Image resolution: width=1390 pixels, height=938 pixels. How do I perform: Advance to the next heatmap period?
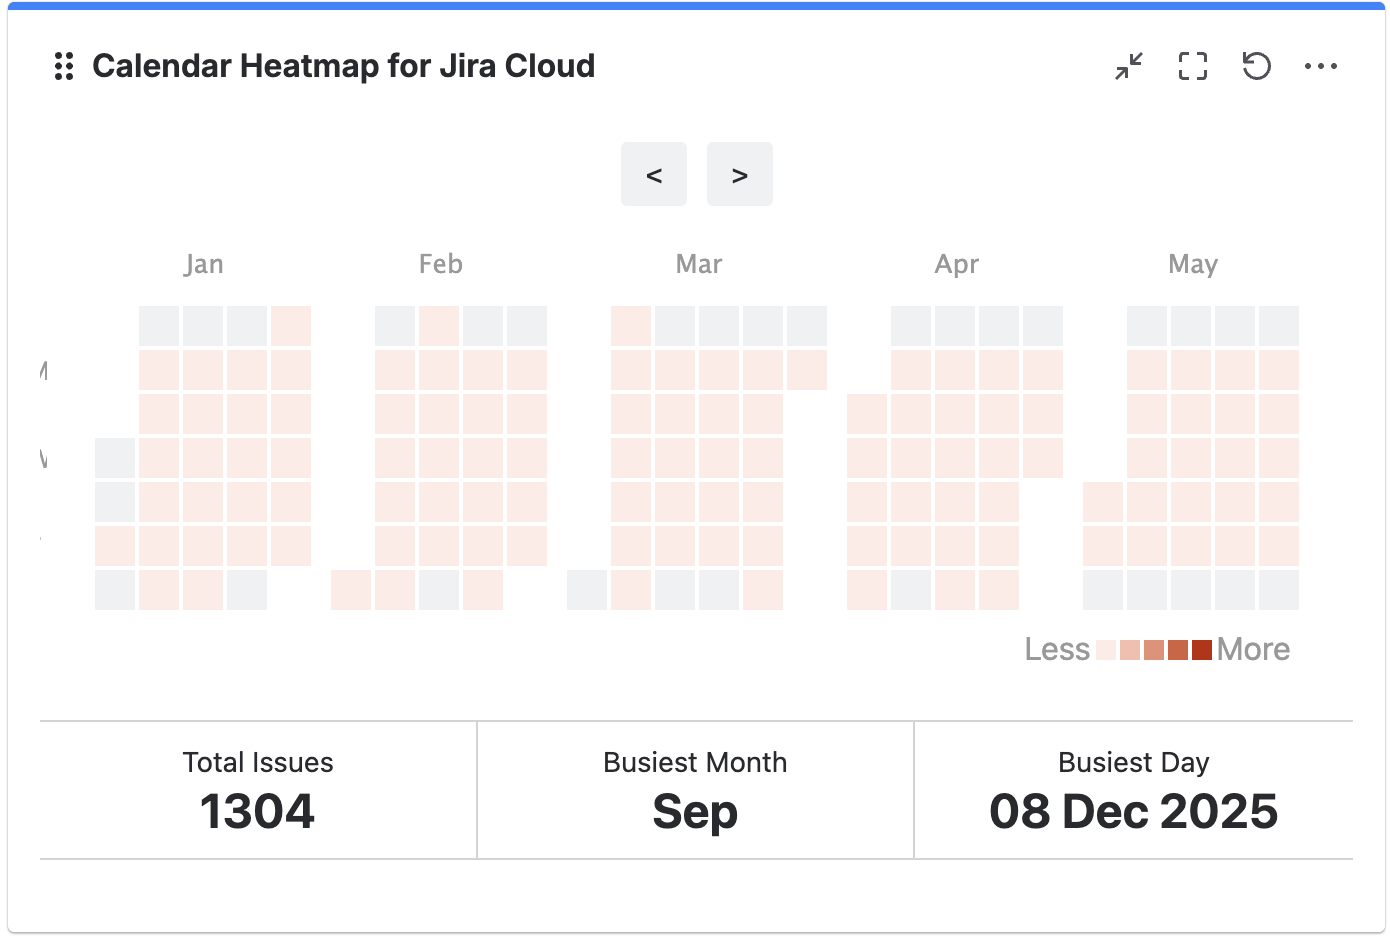click(740, 175)
